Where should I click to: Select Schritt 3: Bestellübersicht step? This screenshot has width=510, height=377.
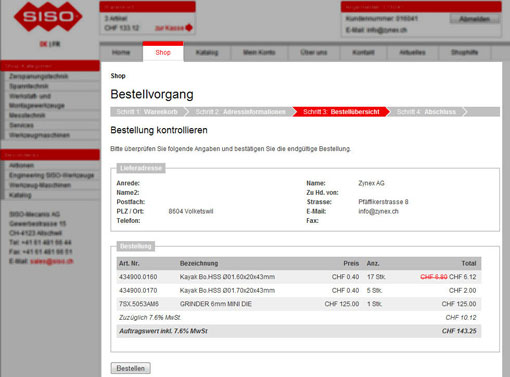click(341, 112)
